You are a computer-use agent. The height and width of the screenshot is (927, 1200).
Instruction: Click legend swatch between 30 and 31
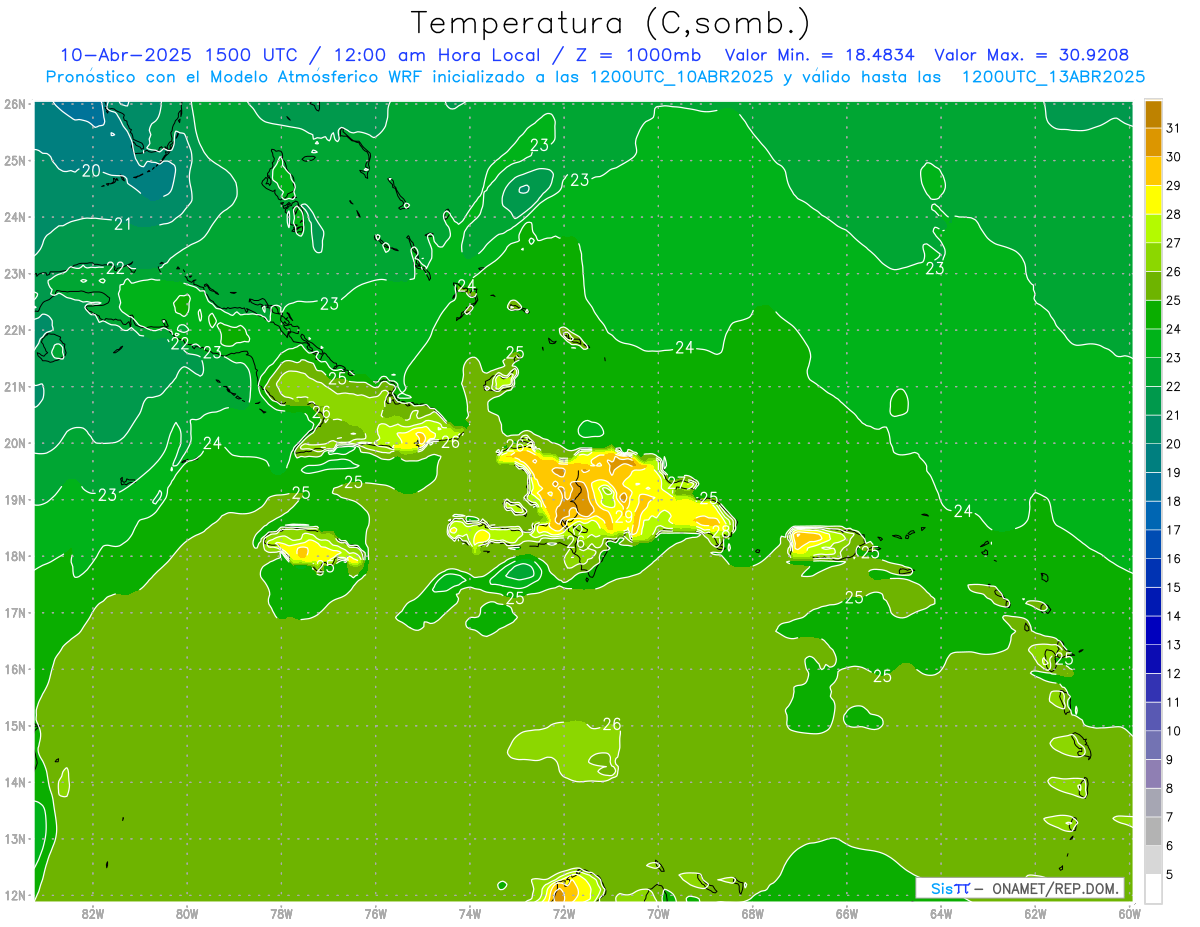pos(1154,142)
